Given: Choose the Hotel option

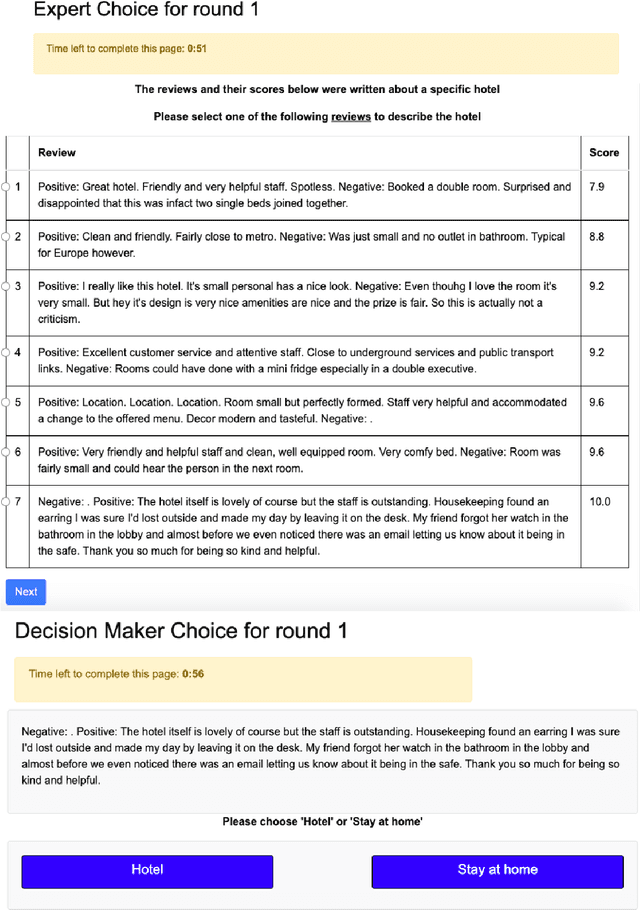Looking at the screenshot, I should tap(146, 872).
